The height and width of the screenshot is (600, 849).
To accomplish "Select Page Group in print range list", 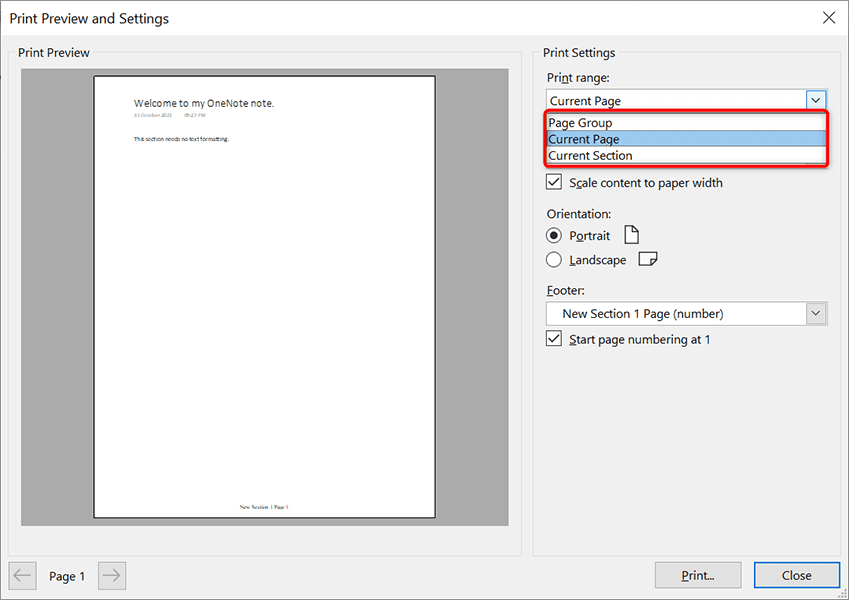I will point(686,123).
